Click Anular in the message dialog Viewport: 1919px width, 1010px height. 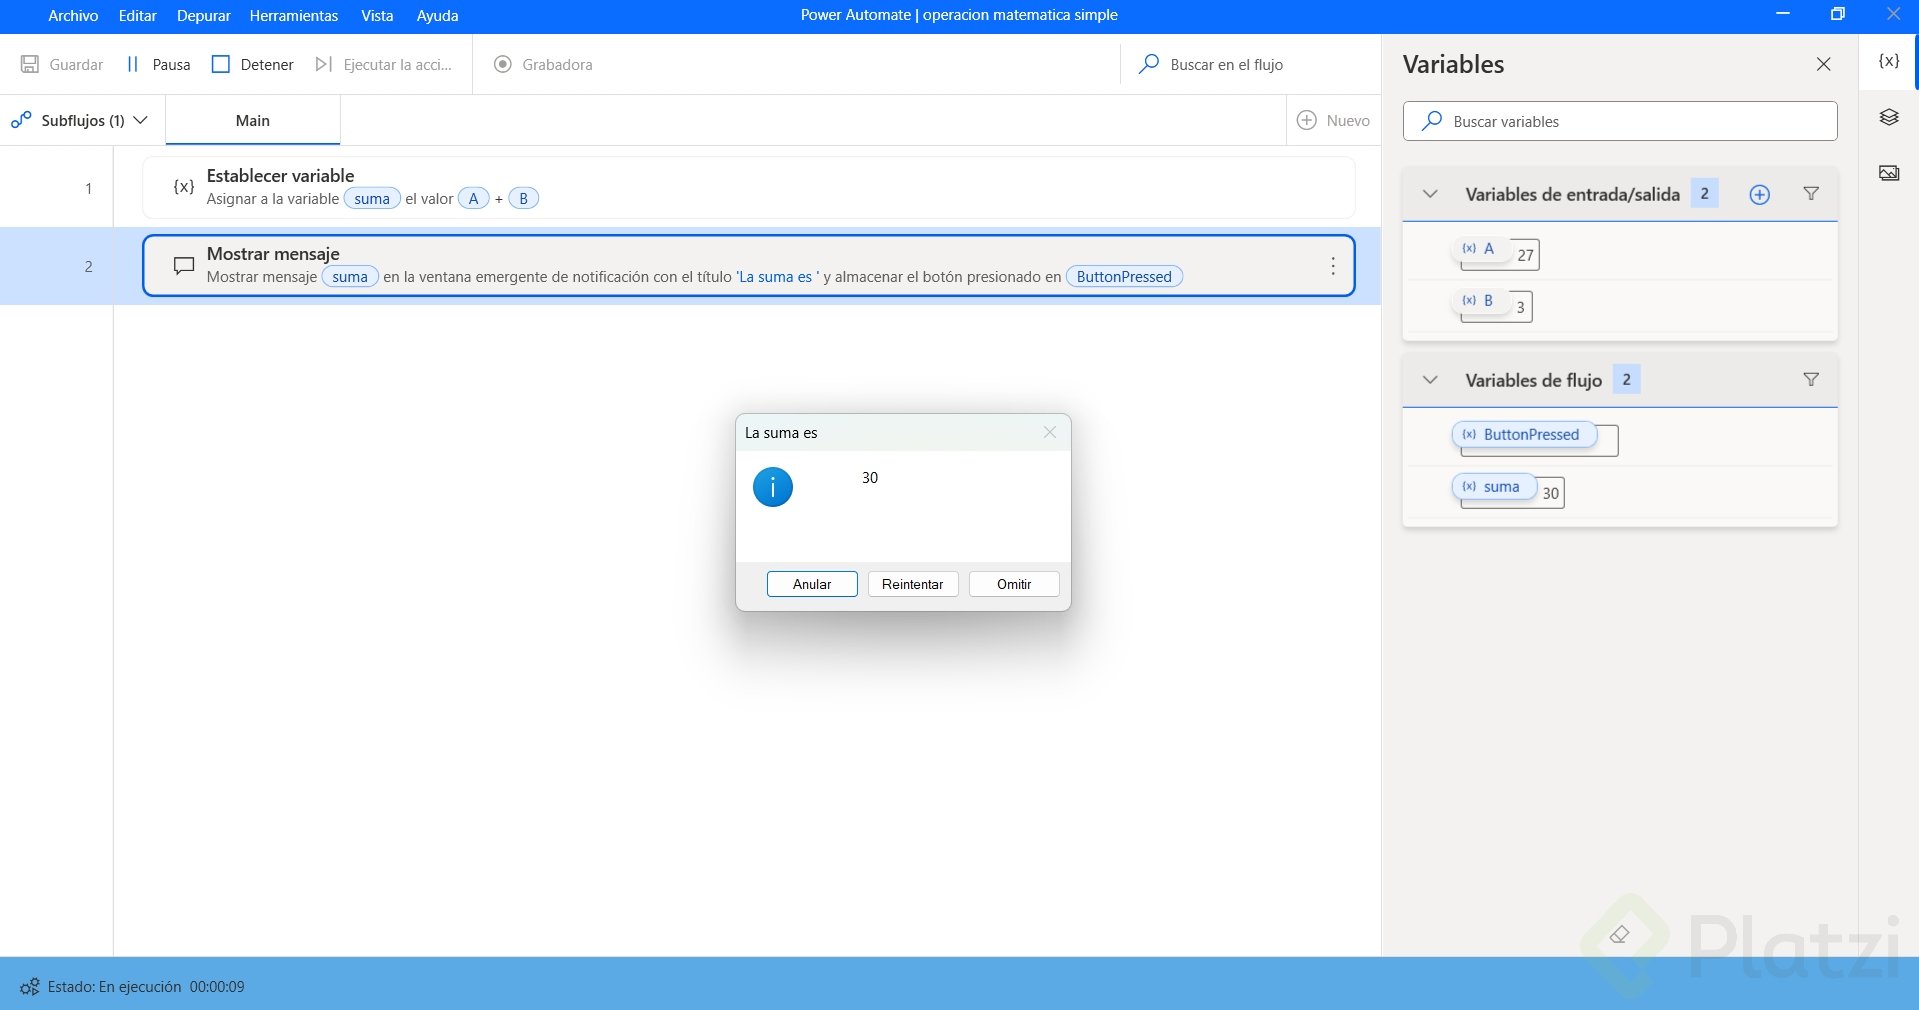pyautogui.click(x=812, y=584)
